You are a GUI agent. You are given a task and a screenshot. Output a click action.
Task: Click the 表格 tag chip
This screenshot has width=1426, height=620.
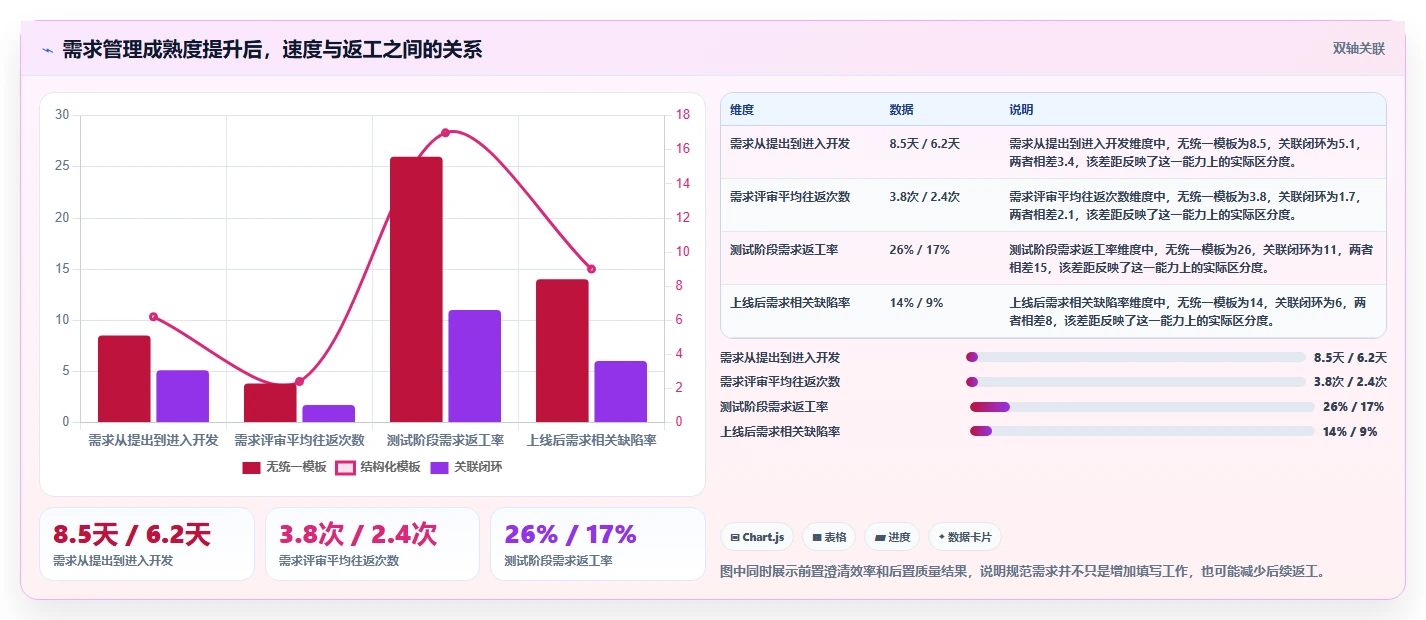829,537
